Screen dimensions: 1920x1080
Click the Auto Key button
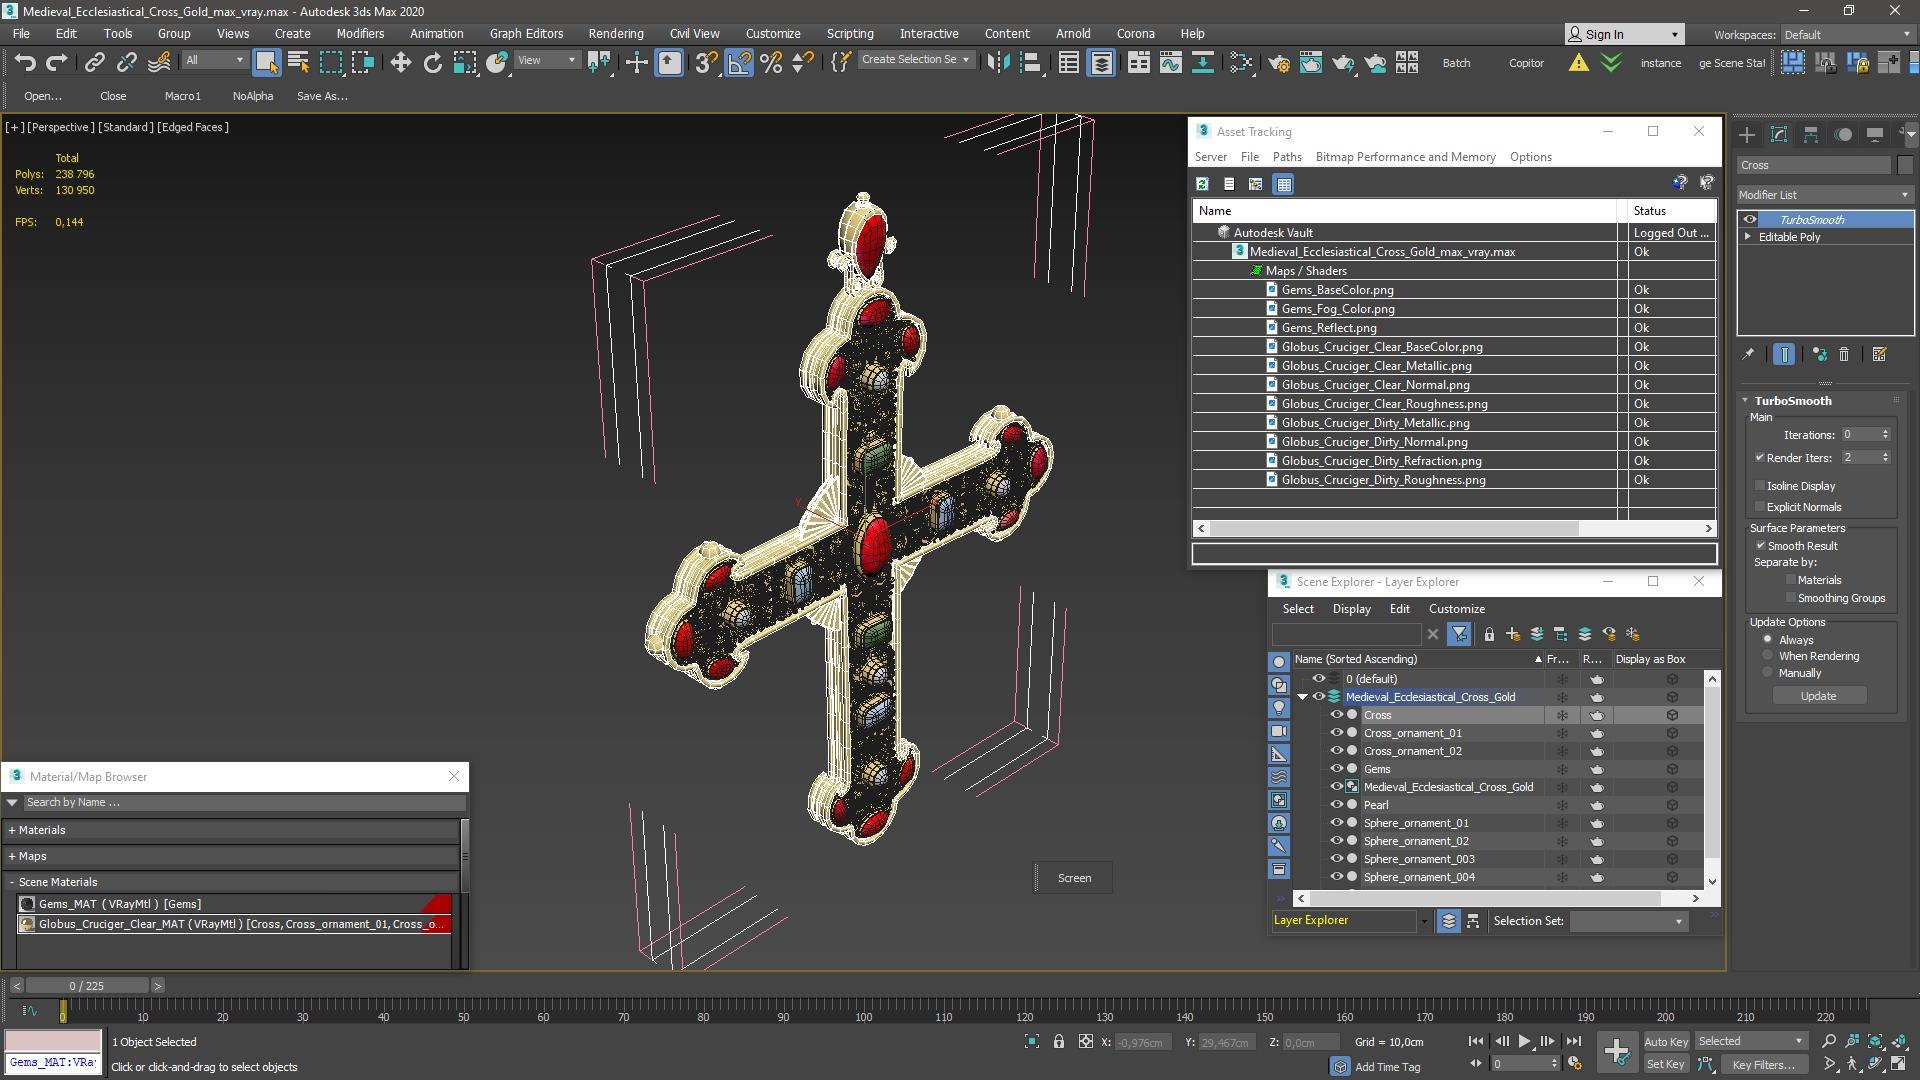point(1665,1042)
